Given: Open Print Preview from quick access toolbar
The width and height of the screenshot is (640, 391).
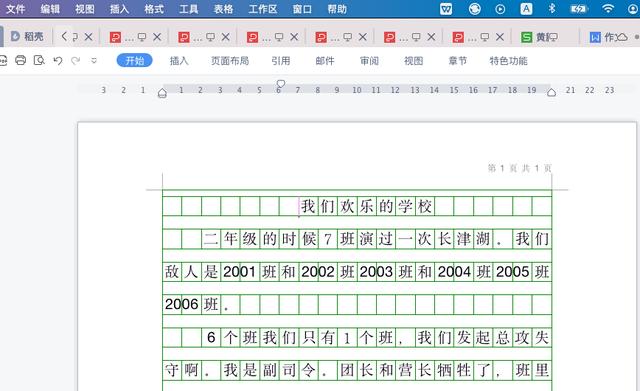Looking at the screenshot, I should [39, 60].
